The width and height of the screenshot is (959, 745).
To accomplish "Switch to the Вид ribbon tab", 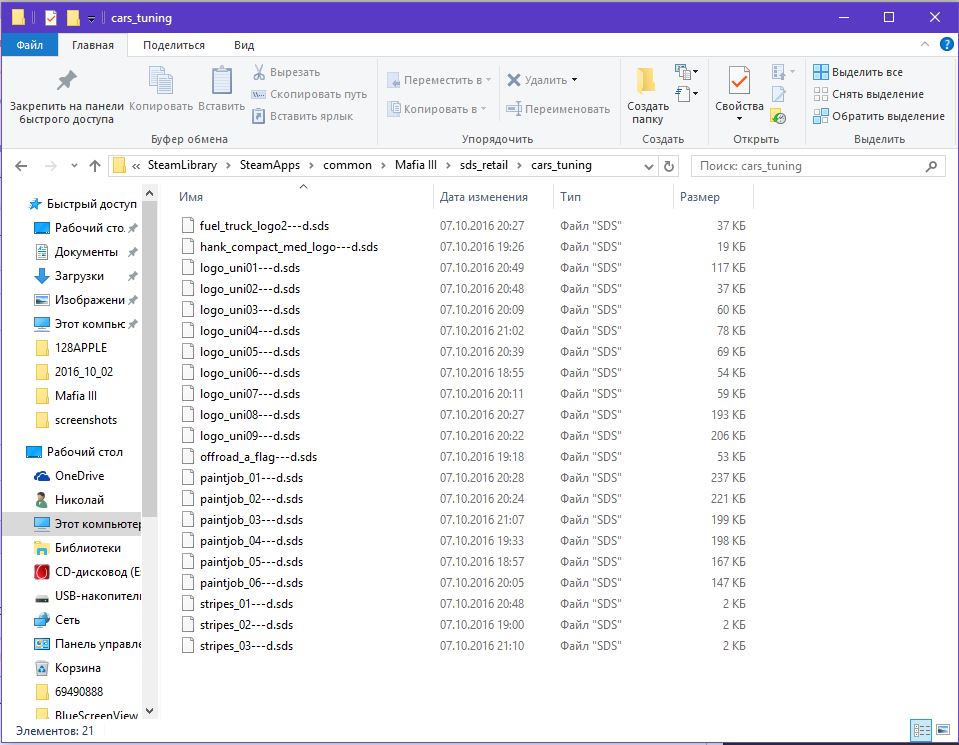I will tap(244, 45).
